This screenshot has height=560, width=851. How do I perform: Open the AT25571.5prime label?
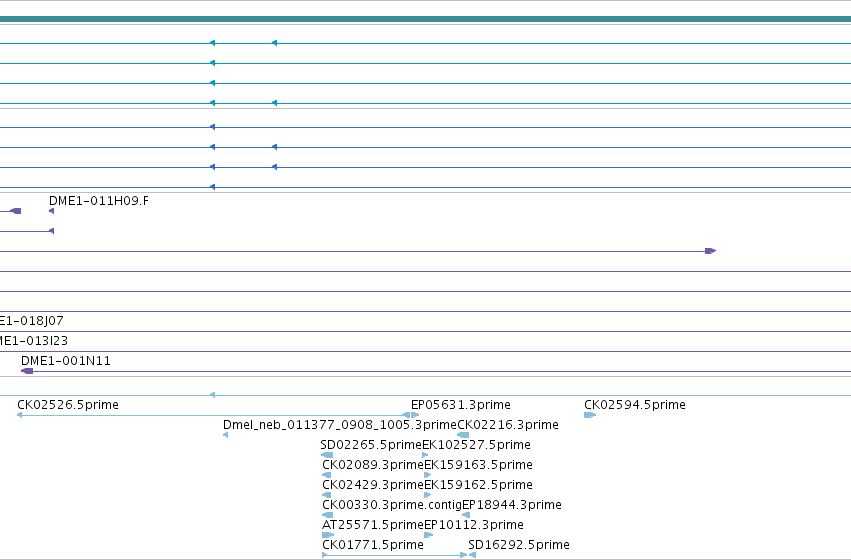click(373, 525)
